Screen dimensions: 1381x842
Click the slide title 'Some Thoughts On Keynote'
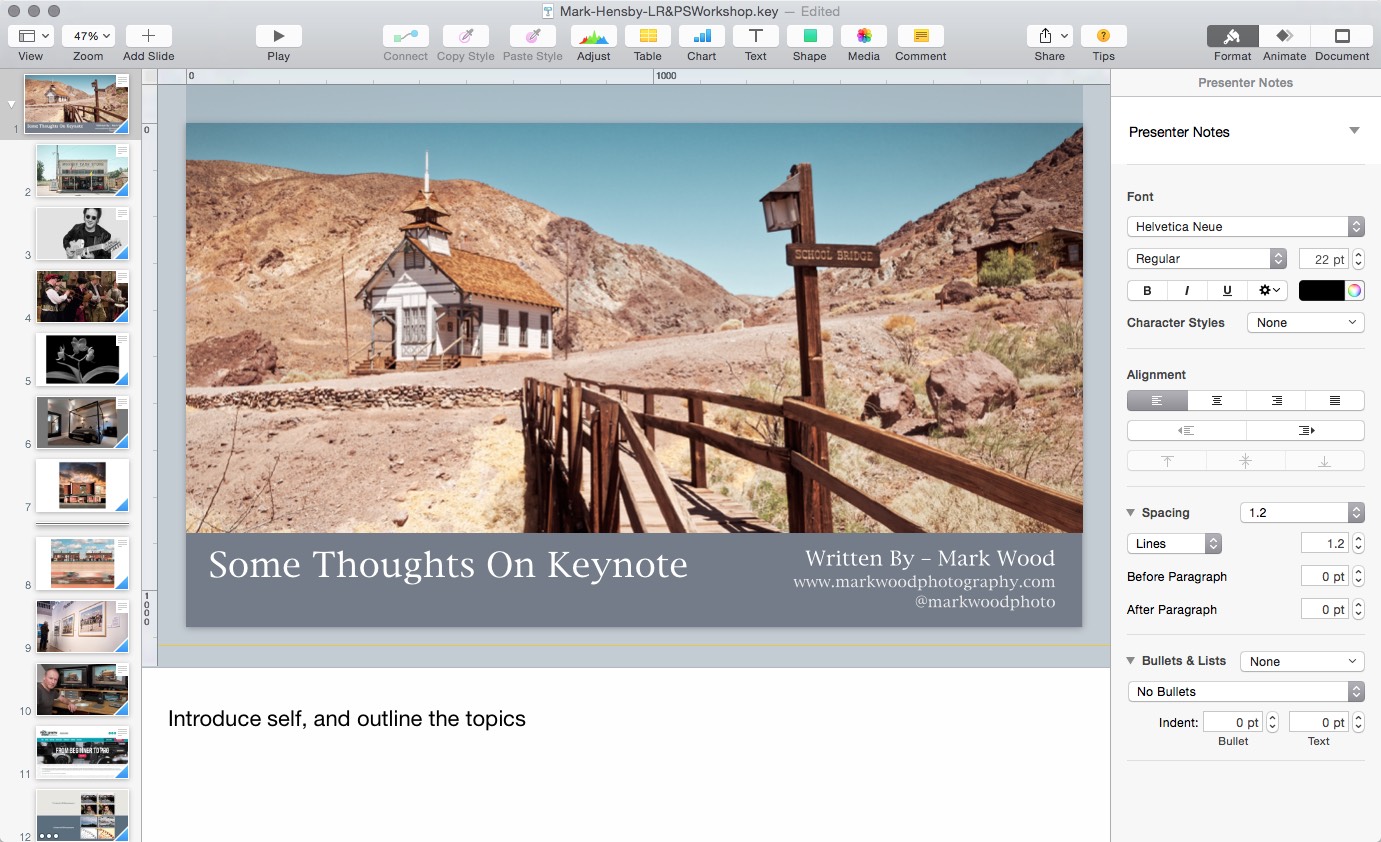point(448,565)
